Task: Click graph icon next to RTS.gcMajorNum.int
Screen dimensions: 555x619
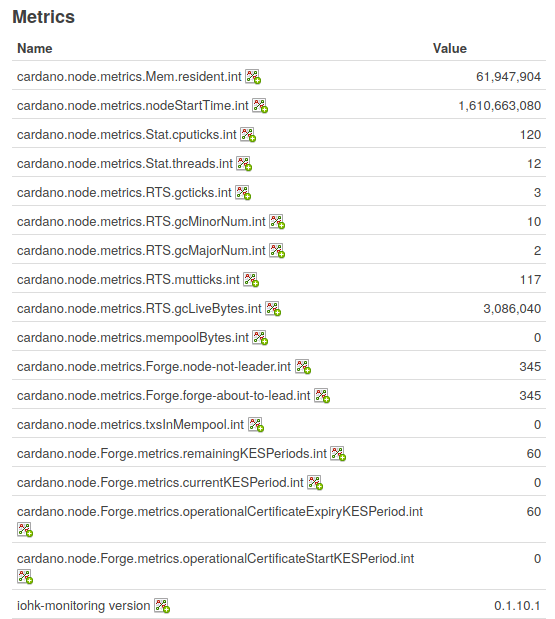Action: pos(277,251)
